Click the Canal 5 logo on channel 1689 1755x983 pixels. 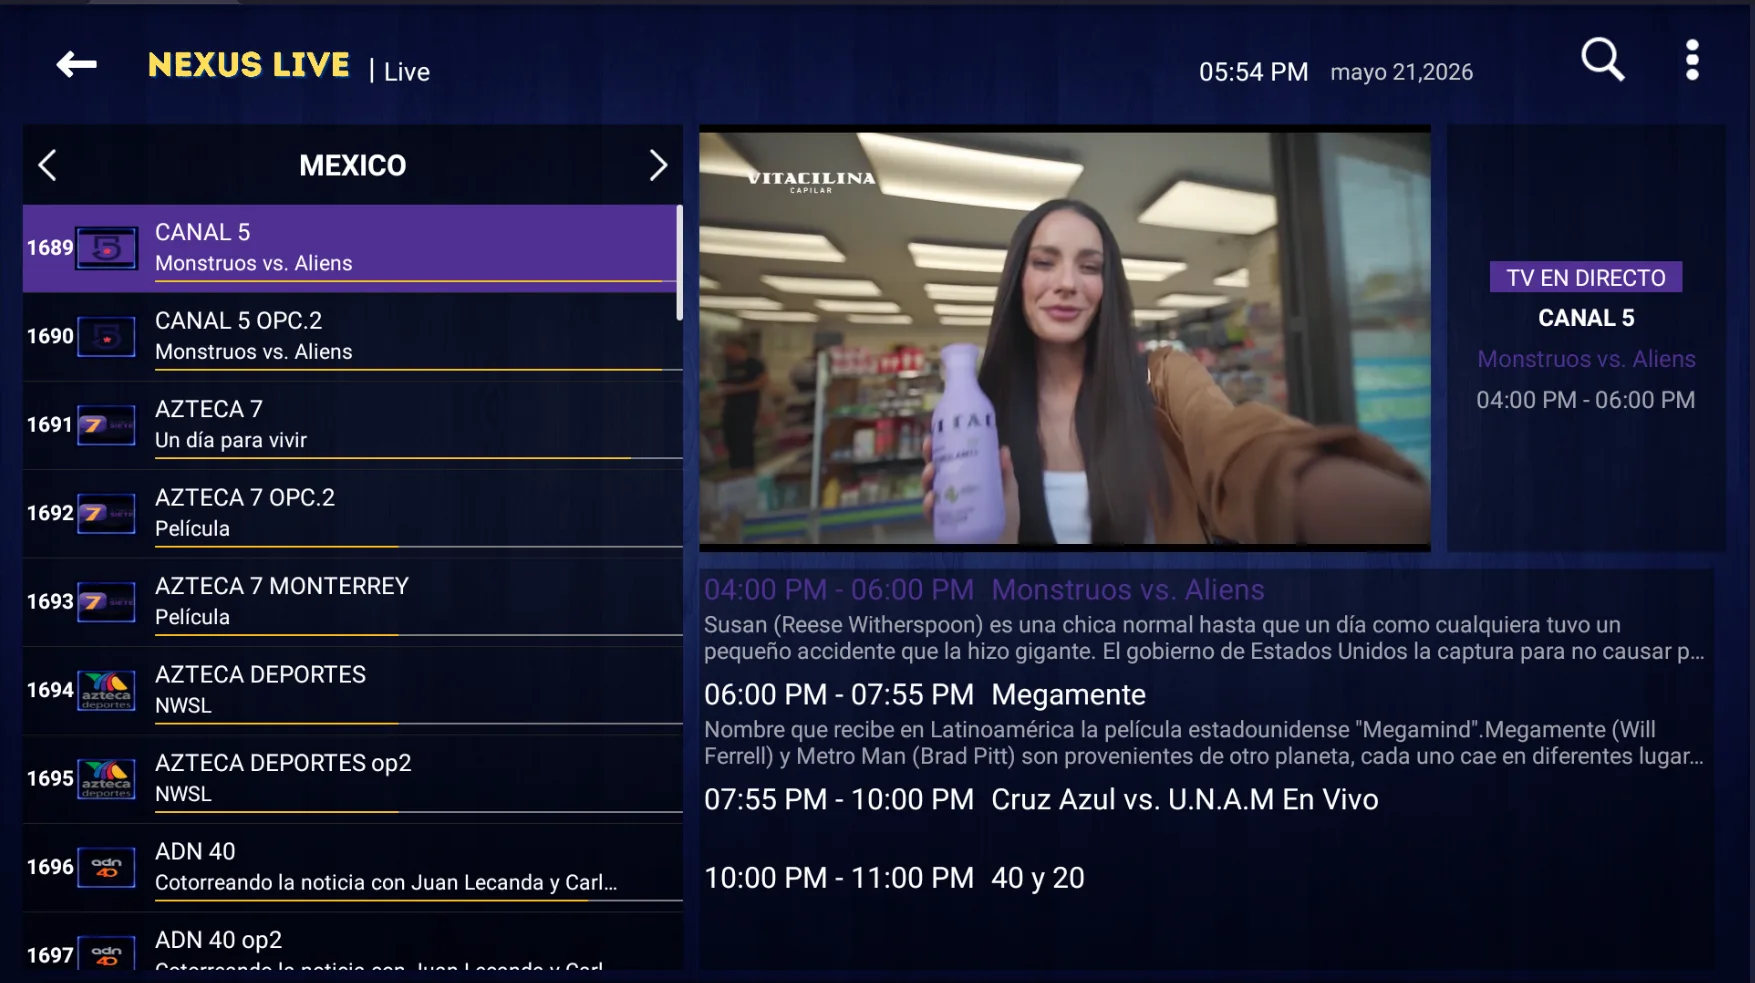(x=107, y=248)
